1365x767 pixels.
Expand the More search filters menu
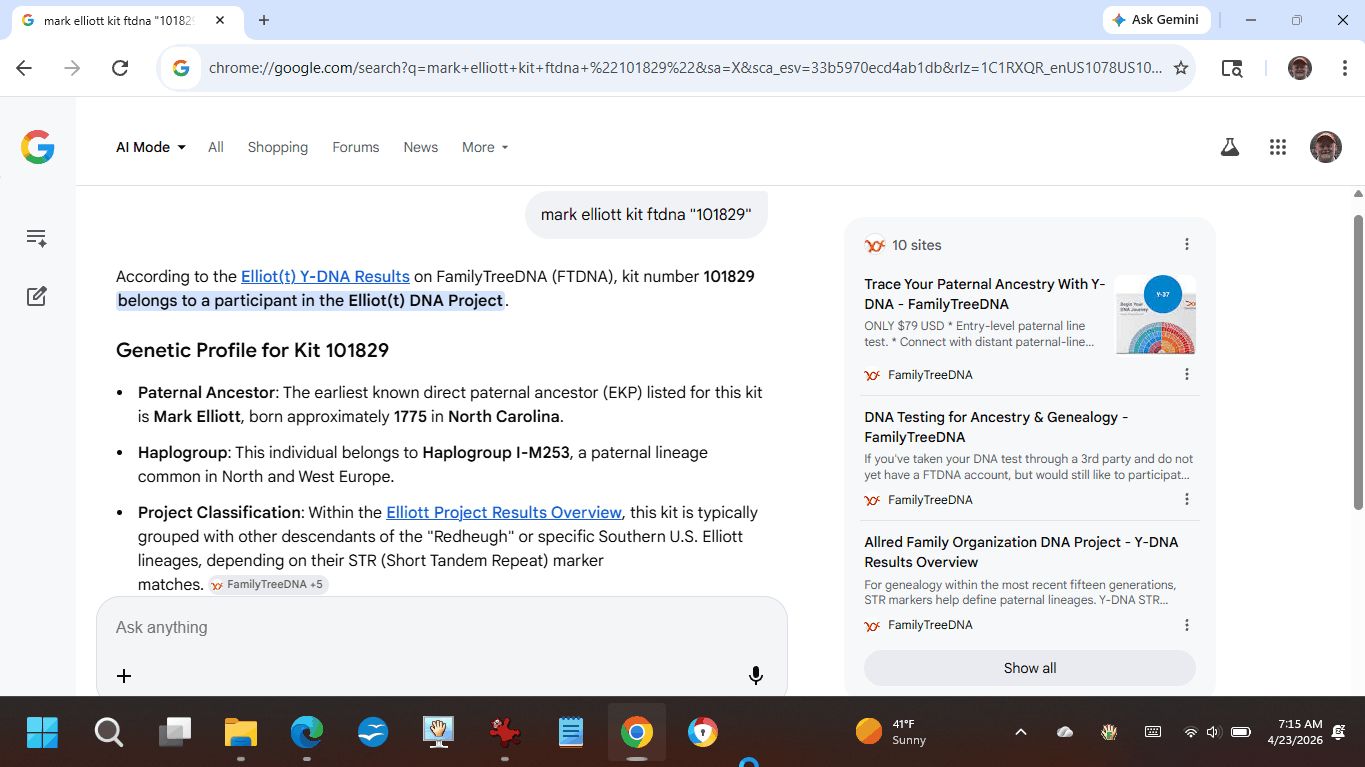coord(485,147)
